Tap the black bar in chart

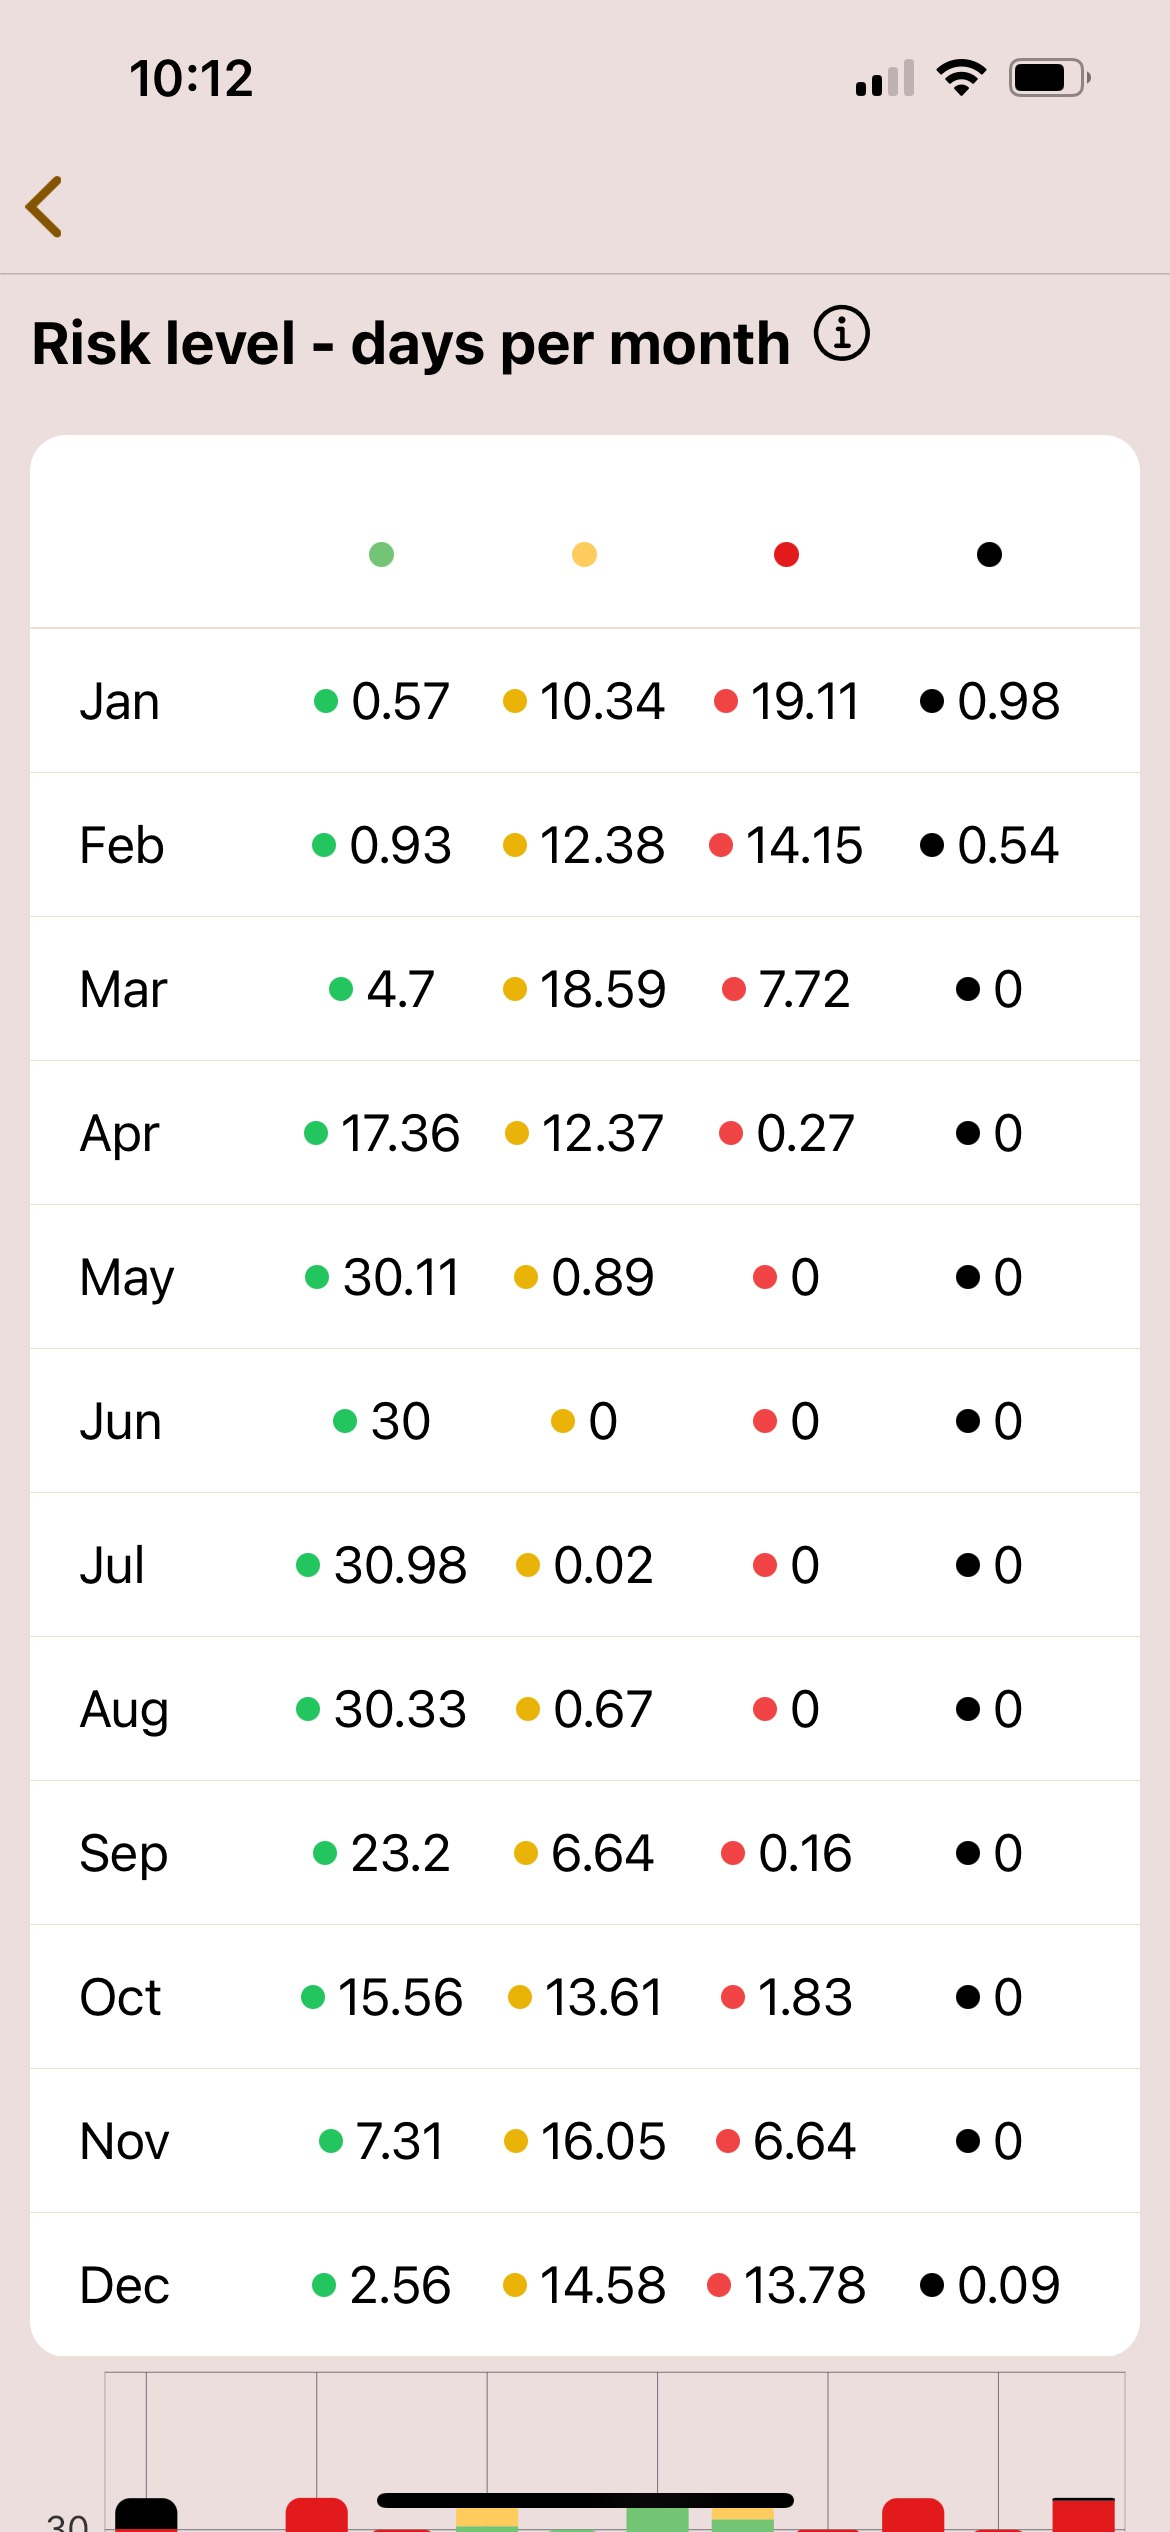click(146, 2515)
